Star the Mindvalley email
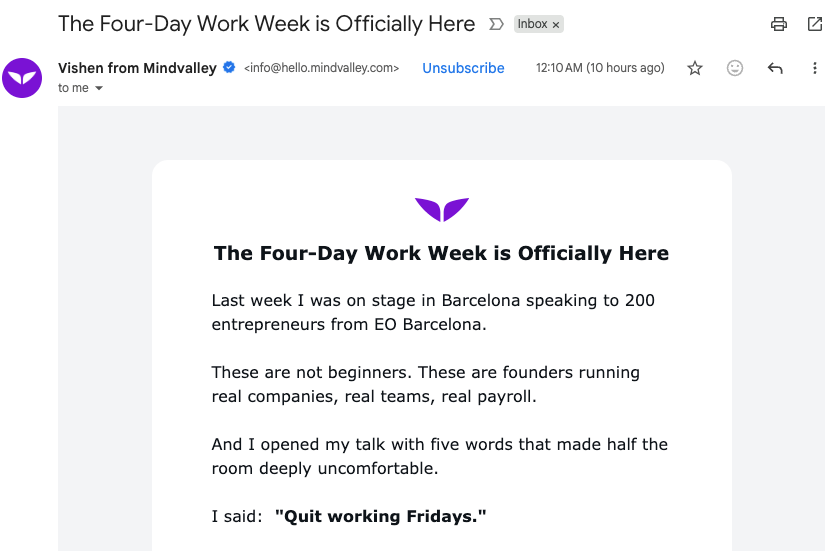This screenshot has height=551, width=837. point(695,68)
